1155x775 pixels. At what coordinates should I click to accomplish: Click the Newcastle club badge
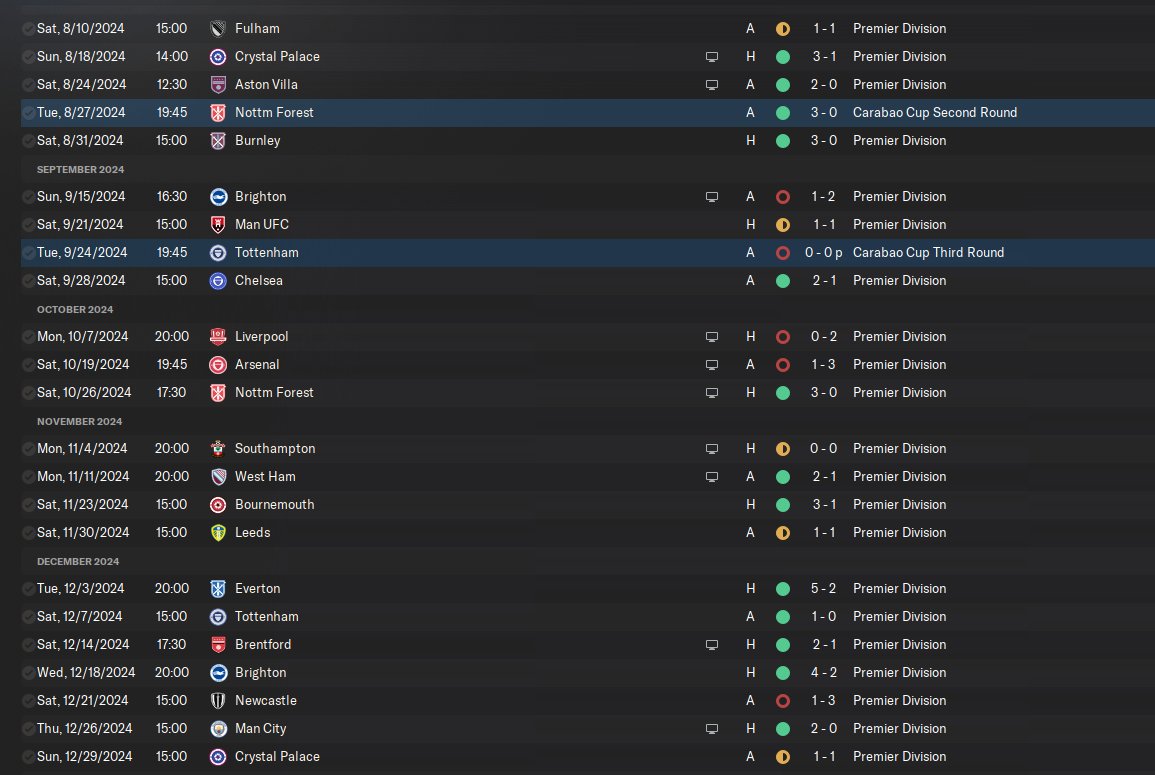218,701
